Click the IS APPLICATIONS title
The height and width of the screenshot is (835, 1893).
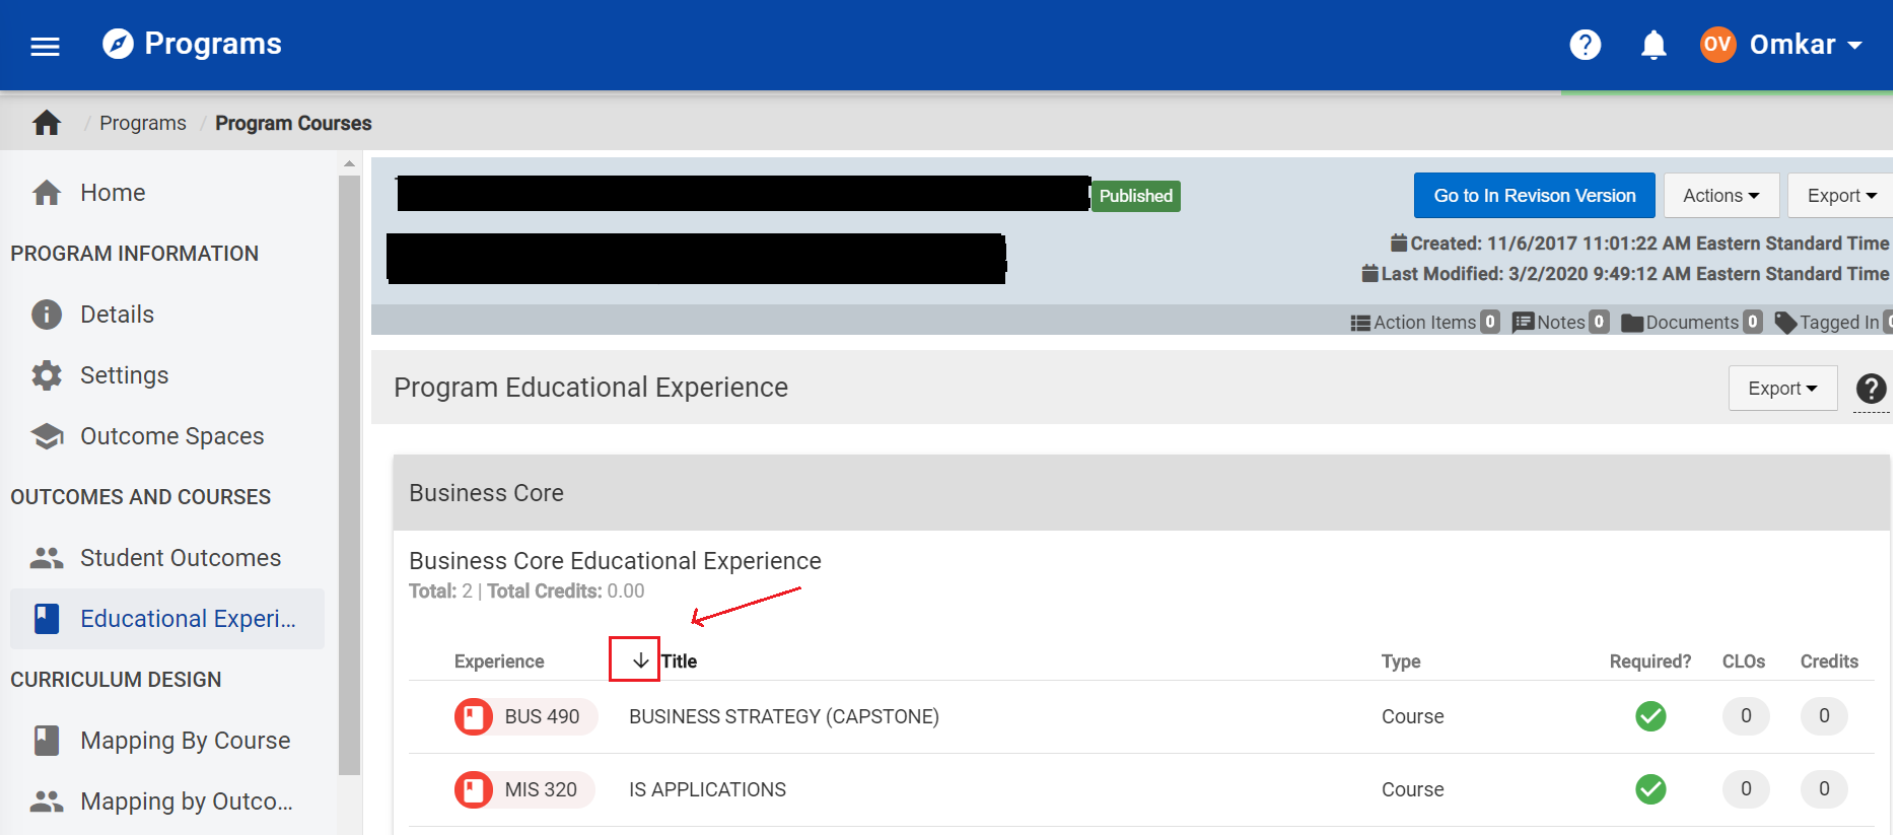707,790
